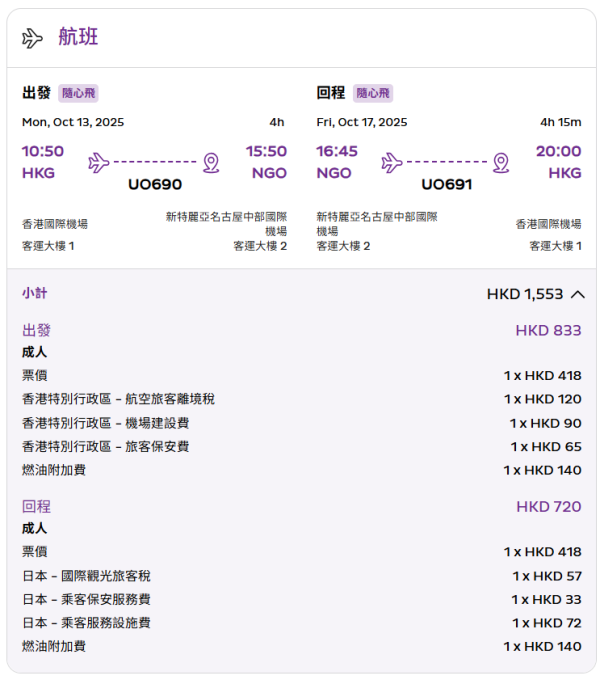The width and height of the screenshot is (600, 684).
Task: Click the 航班 section title
Action: coord(78,37)
